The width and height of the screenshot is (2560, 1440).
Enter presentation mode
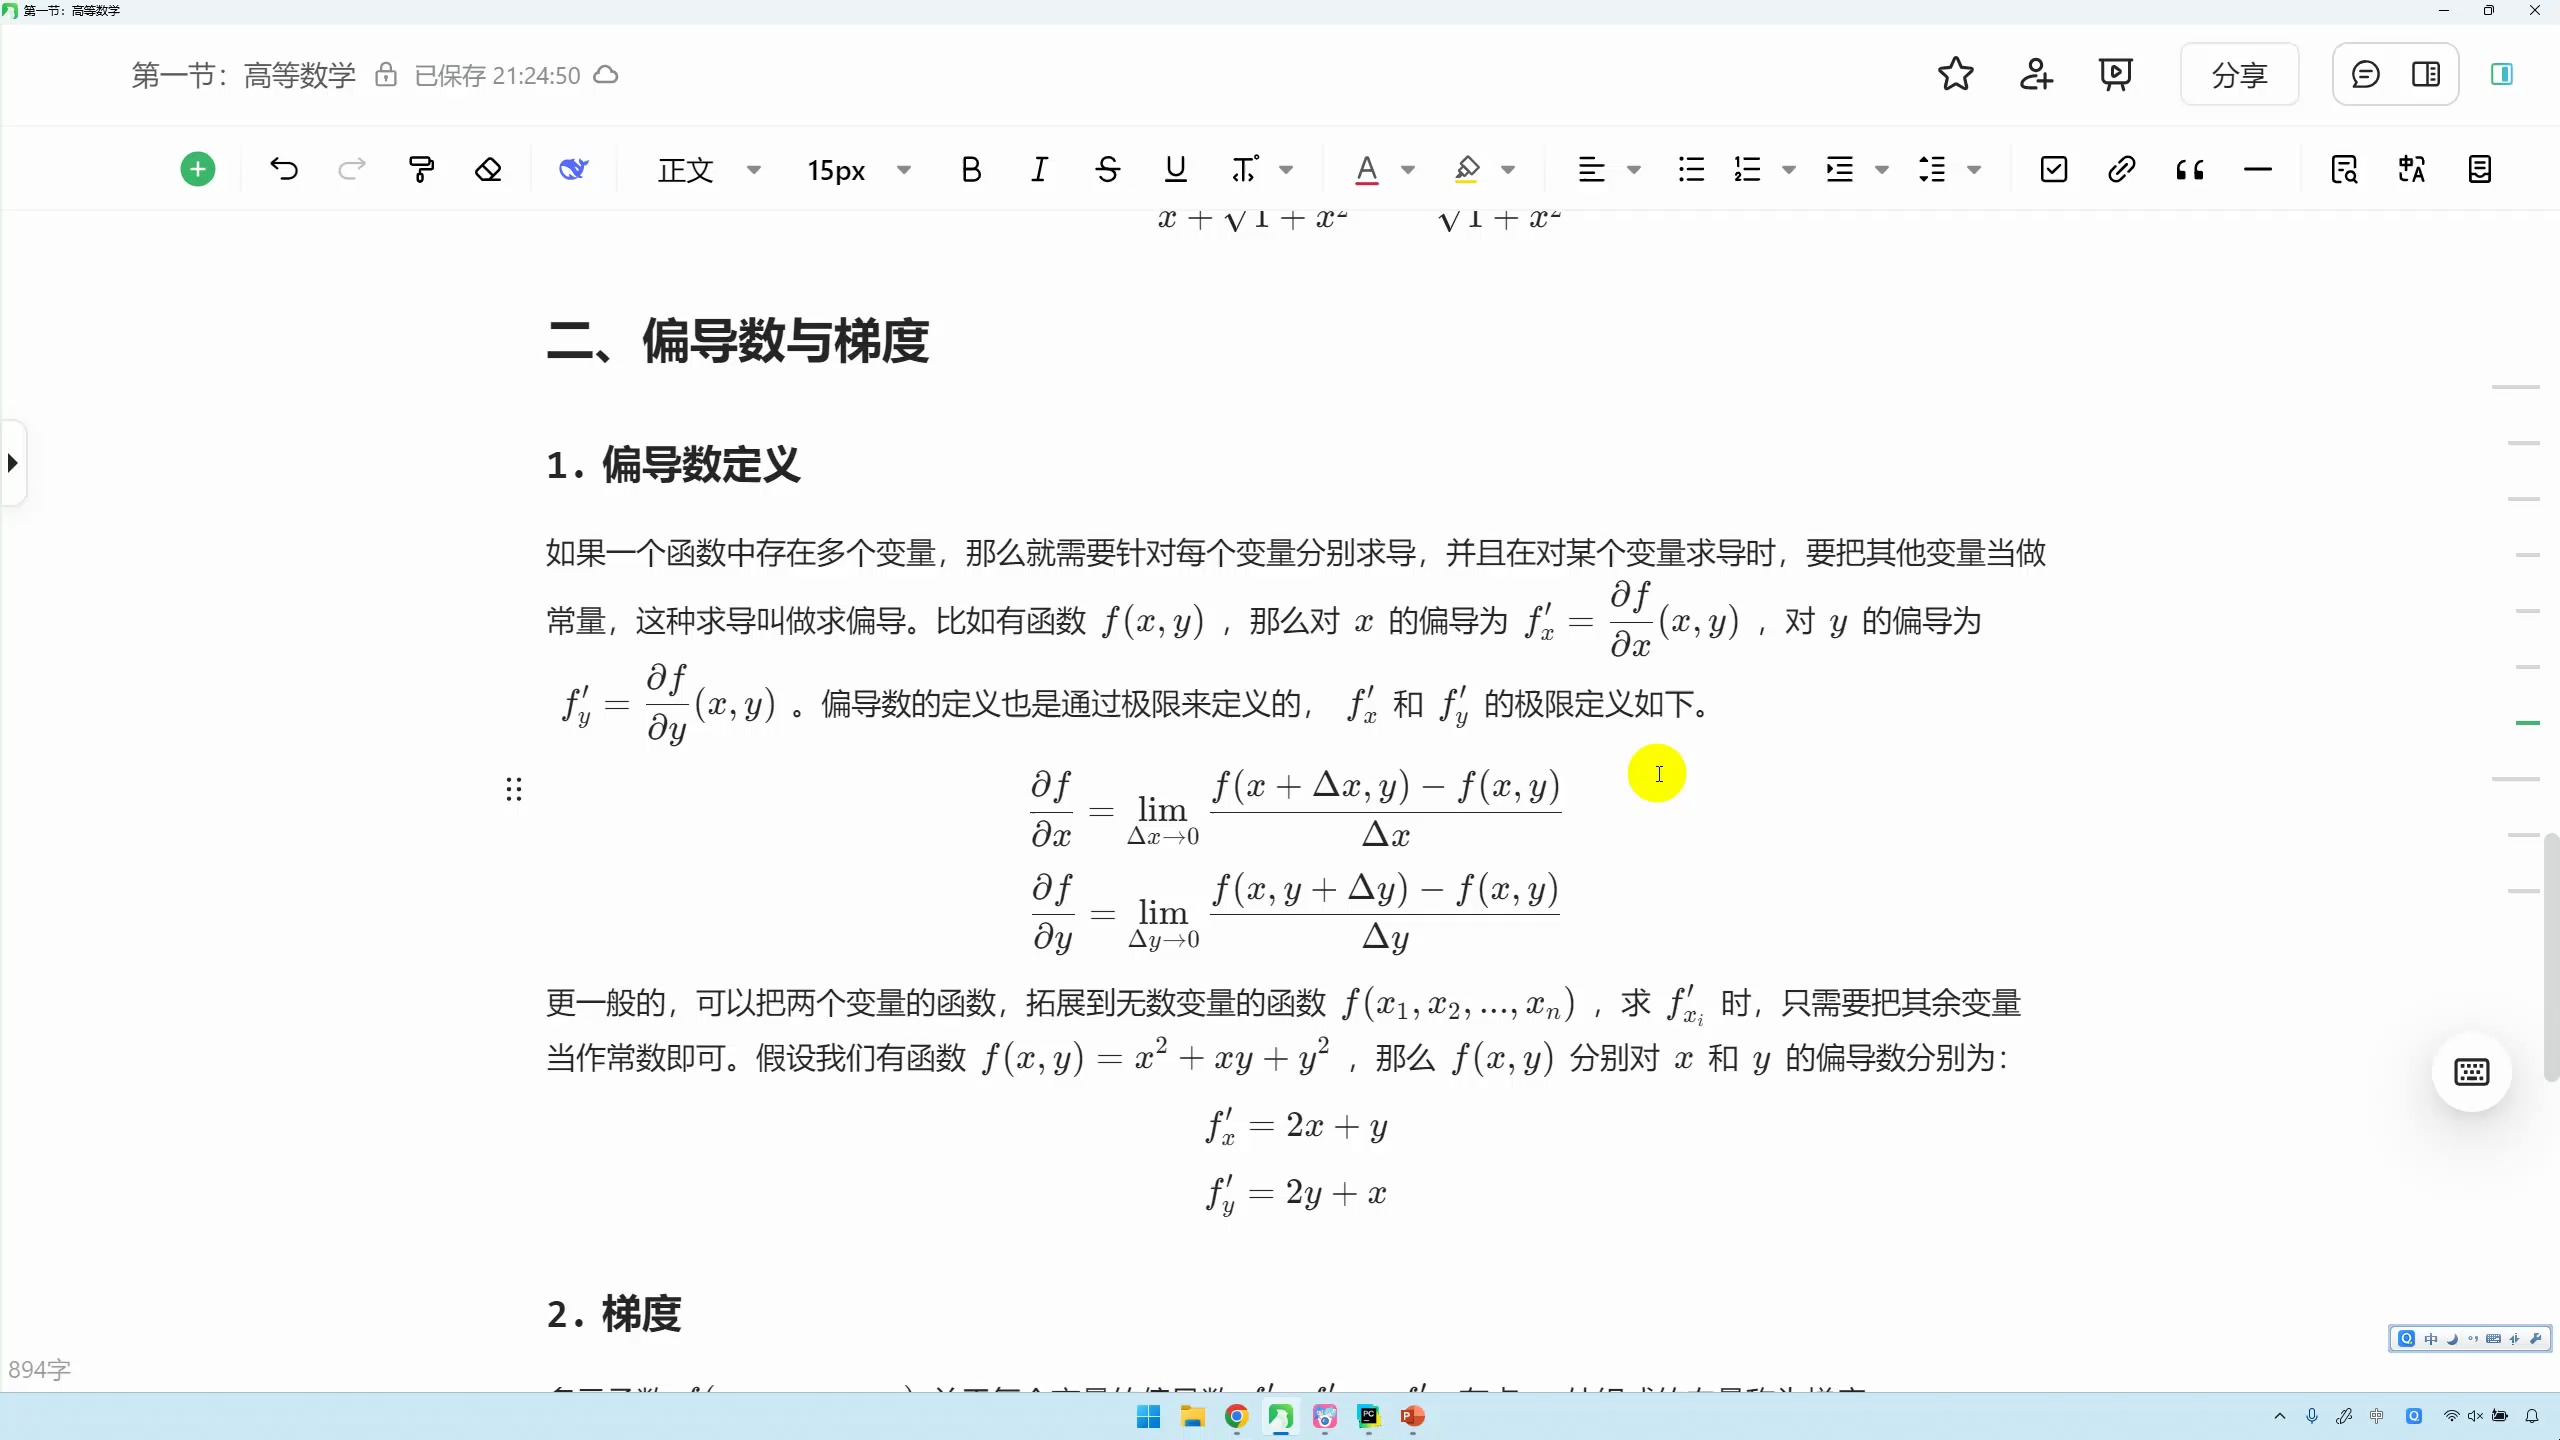2114,74
